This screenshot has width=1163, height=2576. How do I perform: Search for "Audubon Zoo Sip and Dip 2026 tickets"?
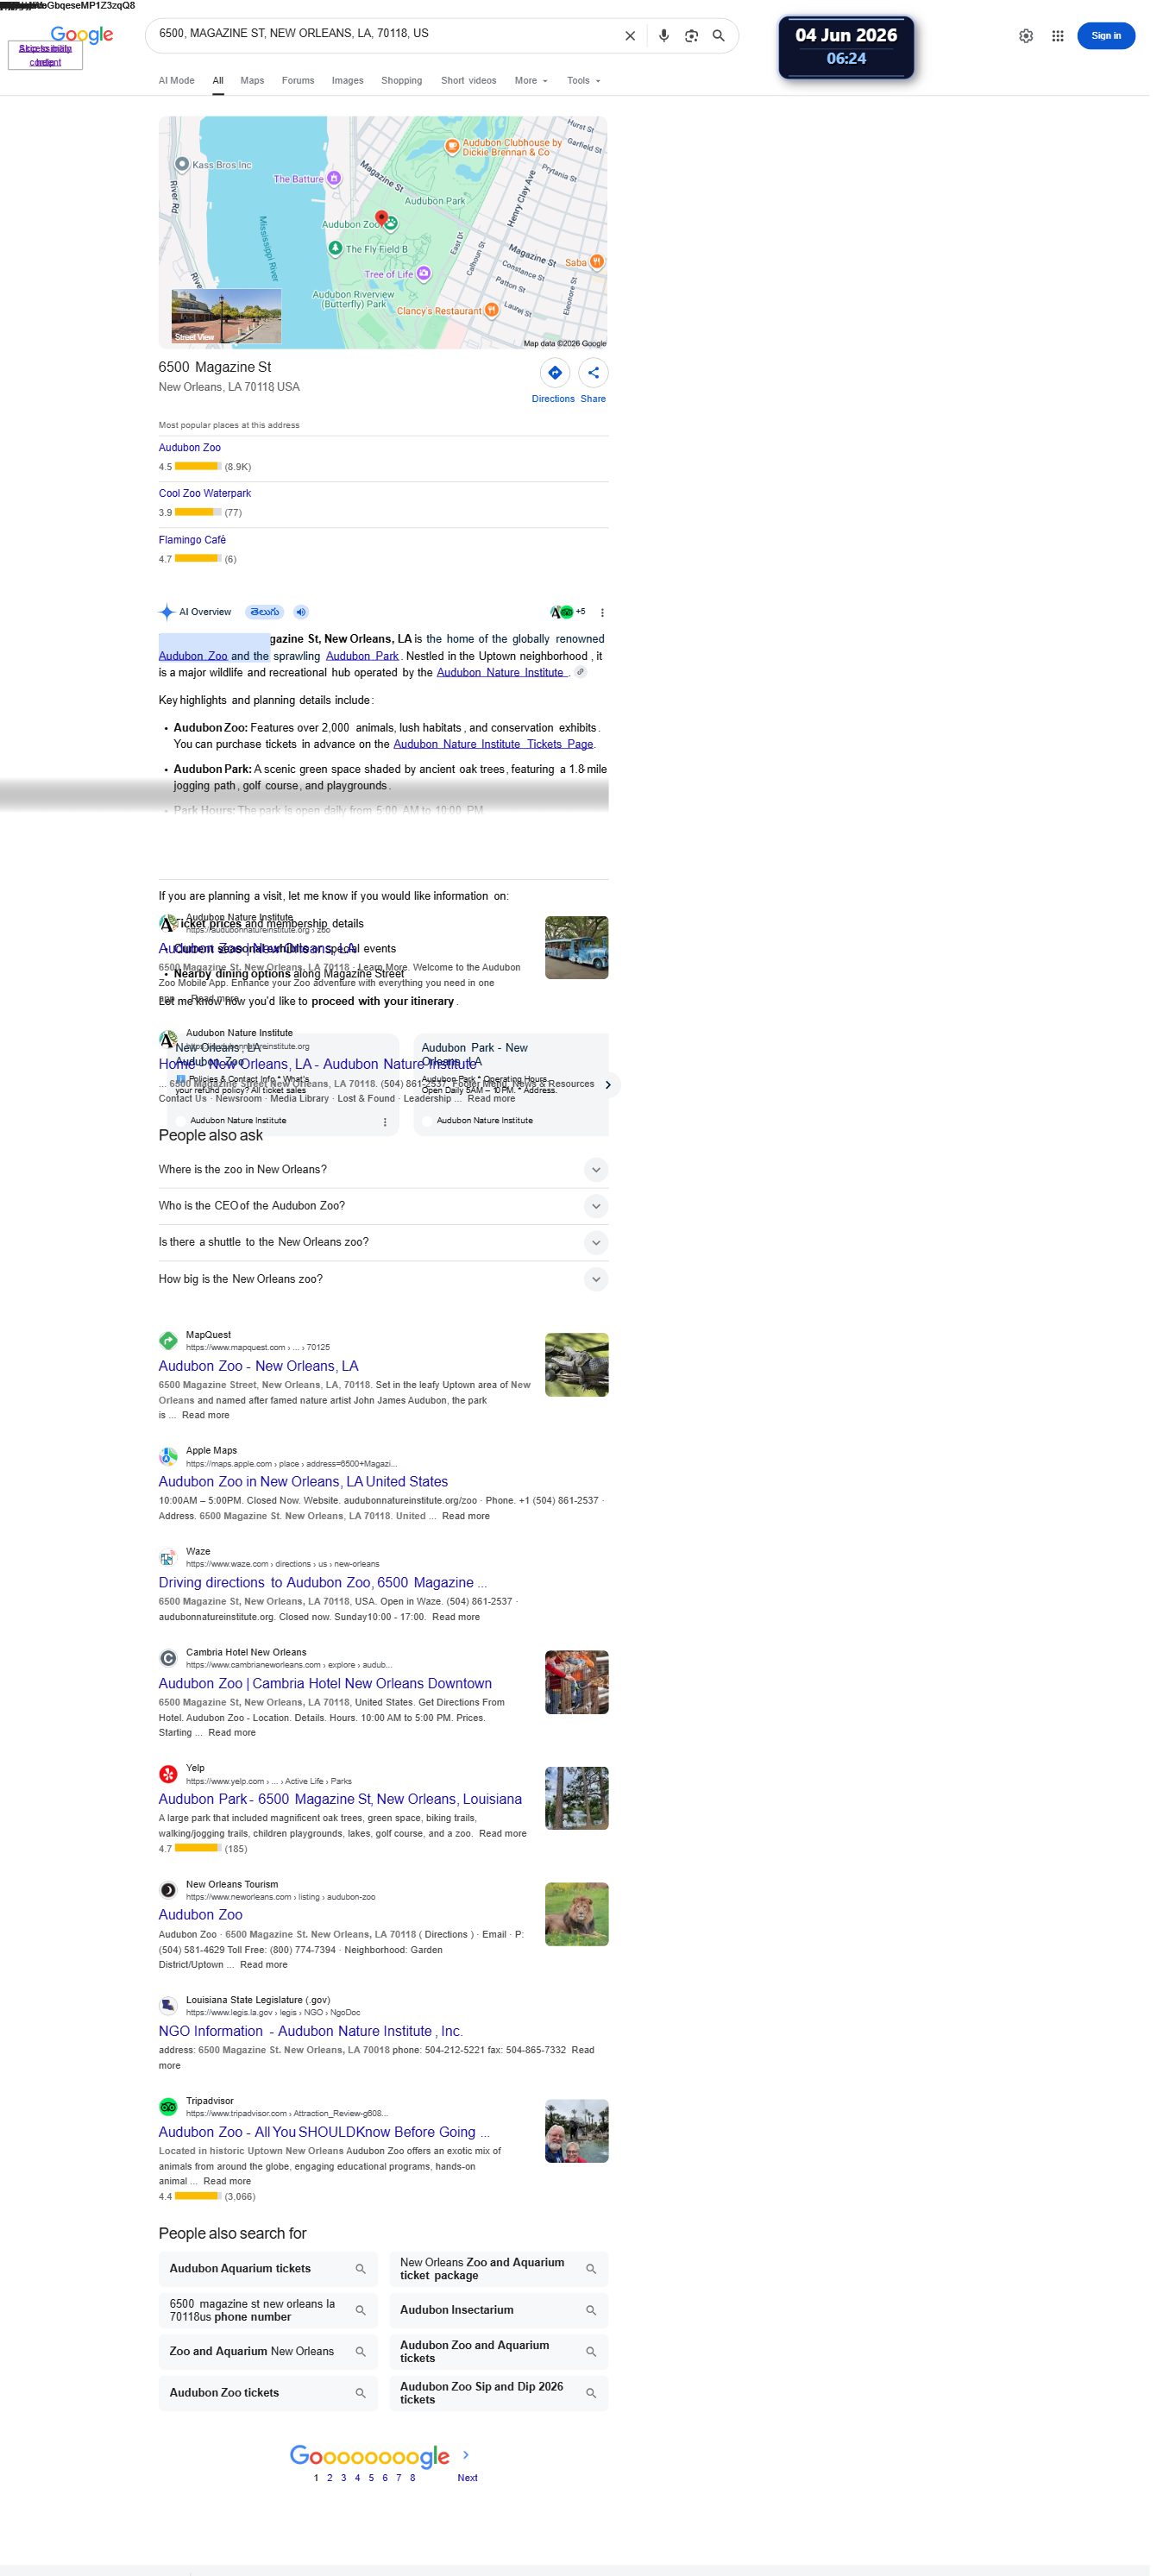(x=505, y=2421)
